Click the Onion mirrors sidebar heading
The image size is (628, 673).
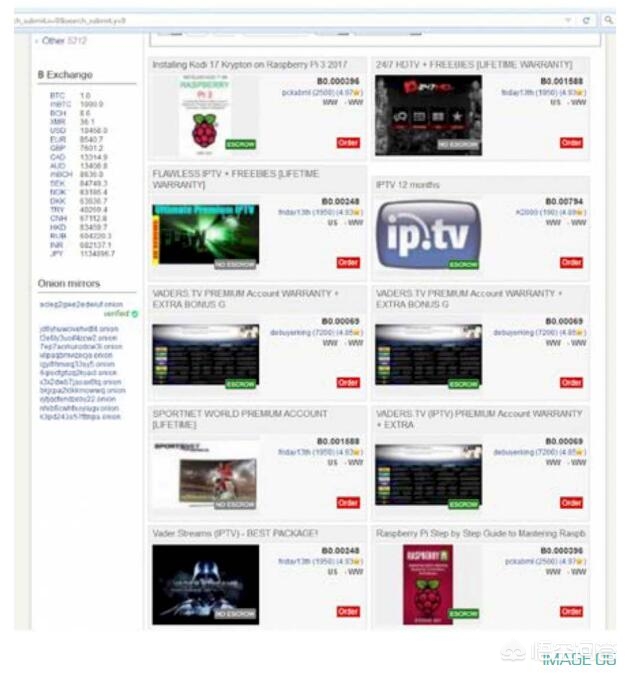point(69,283)
